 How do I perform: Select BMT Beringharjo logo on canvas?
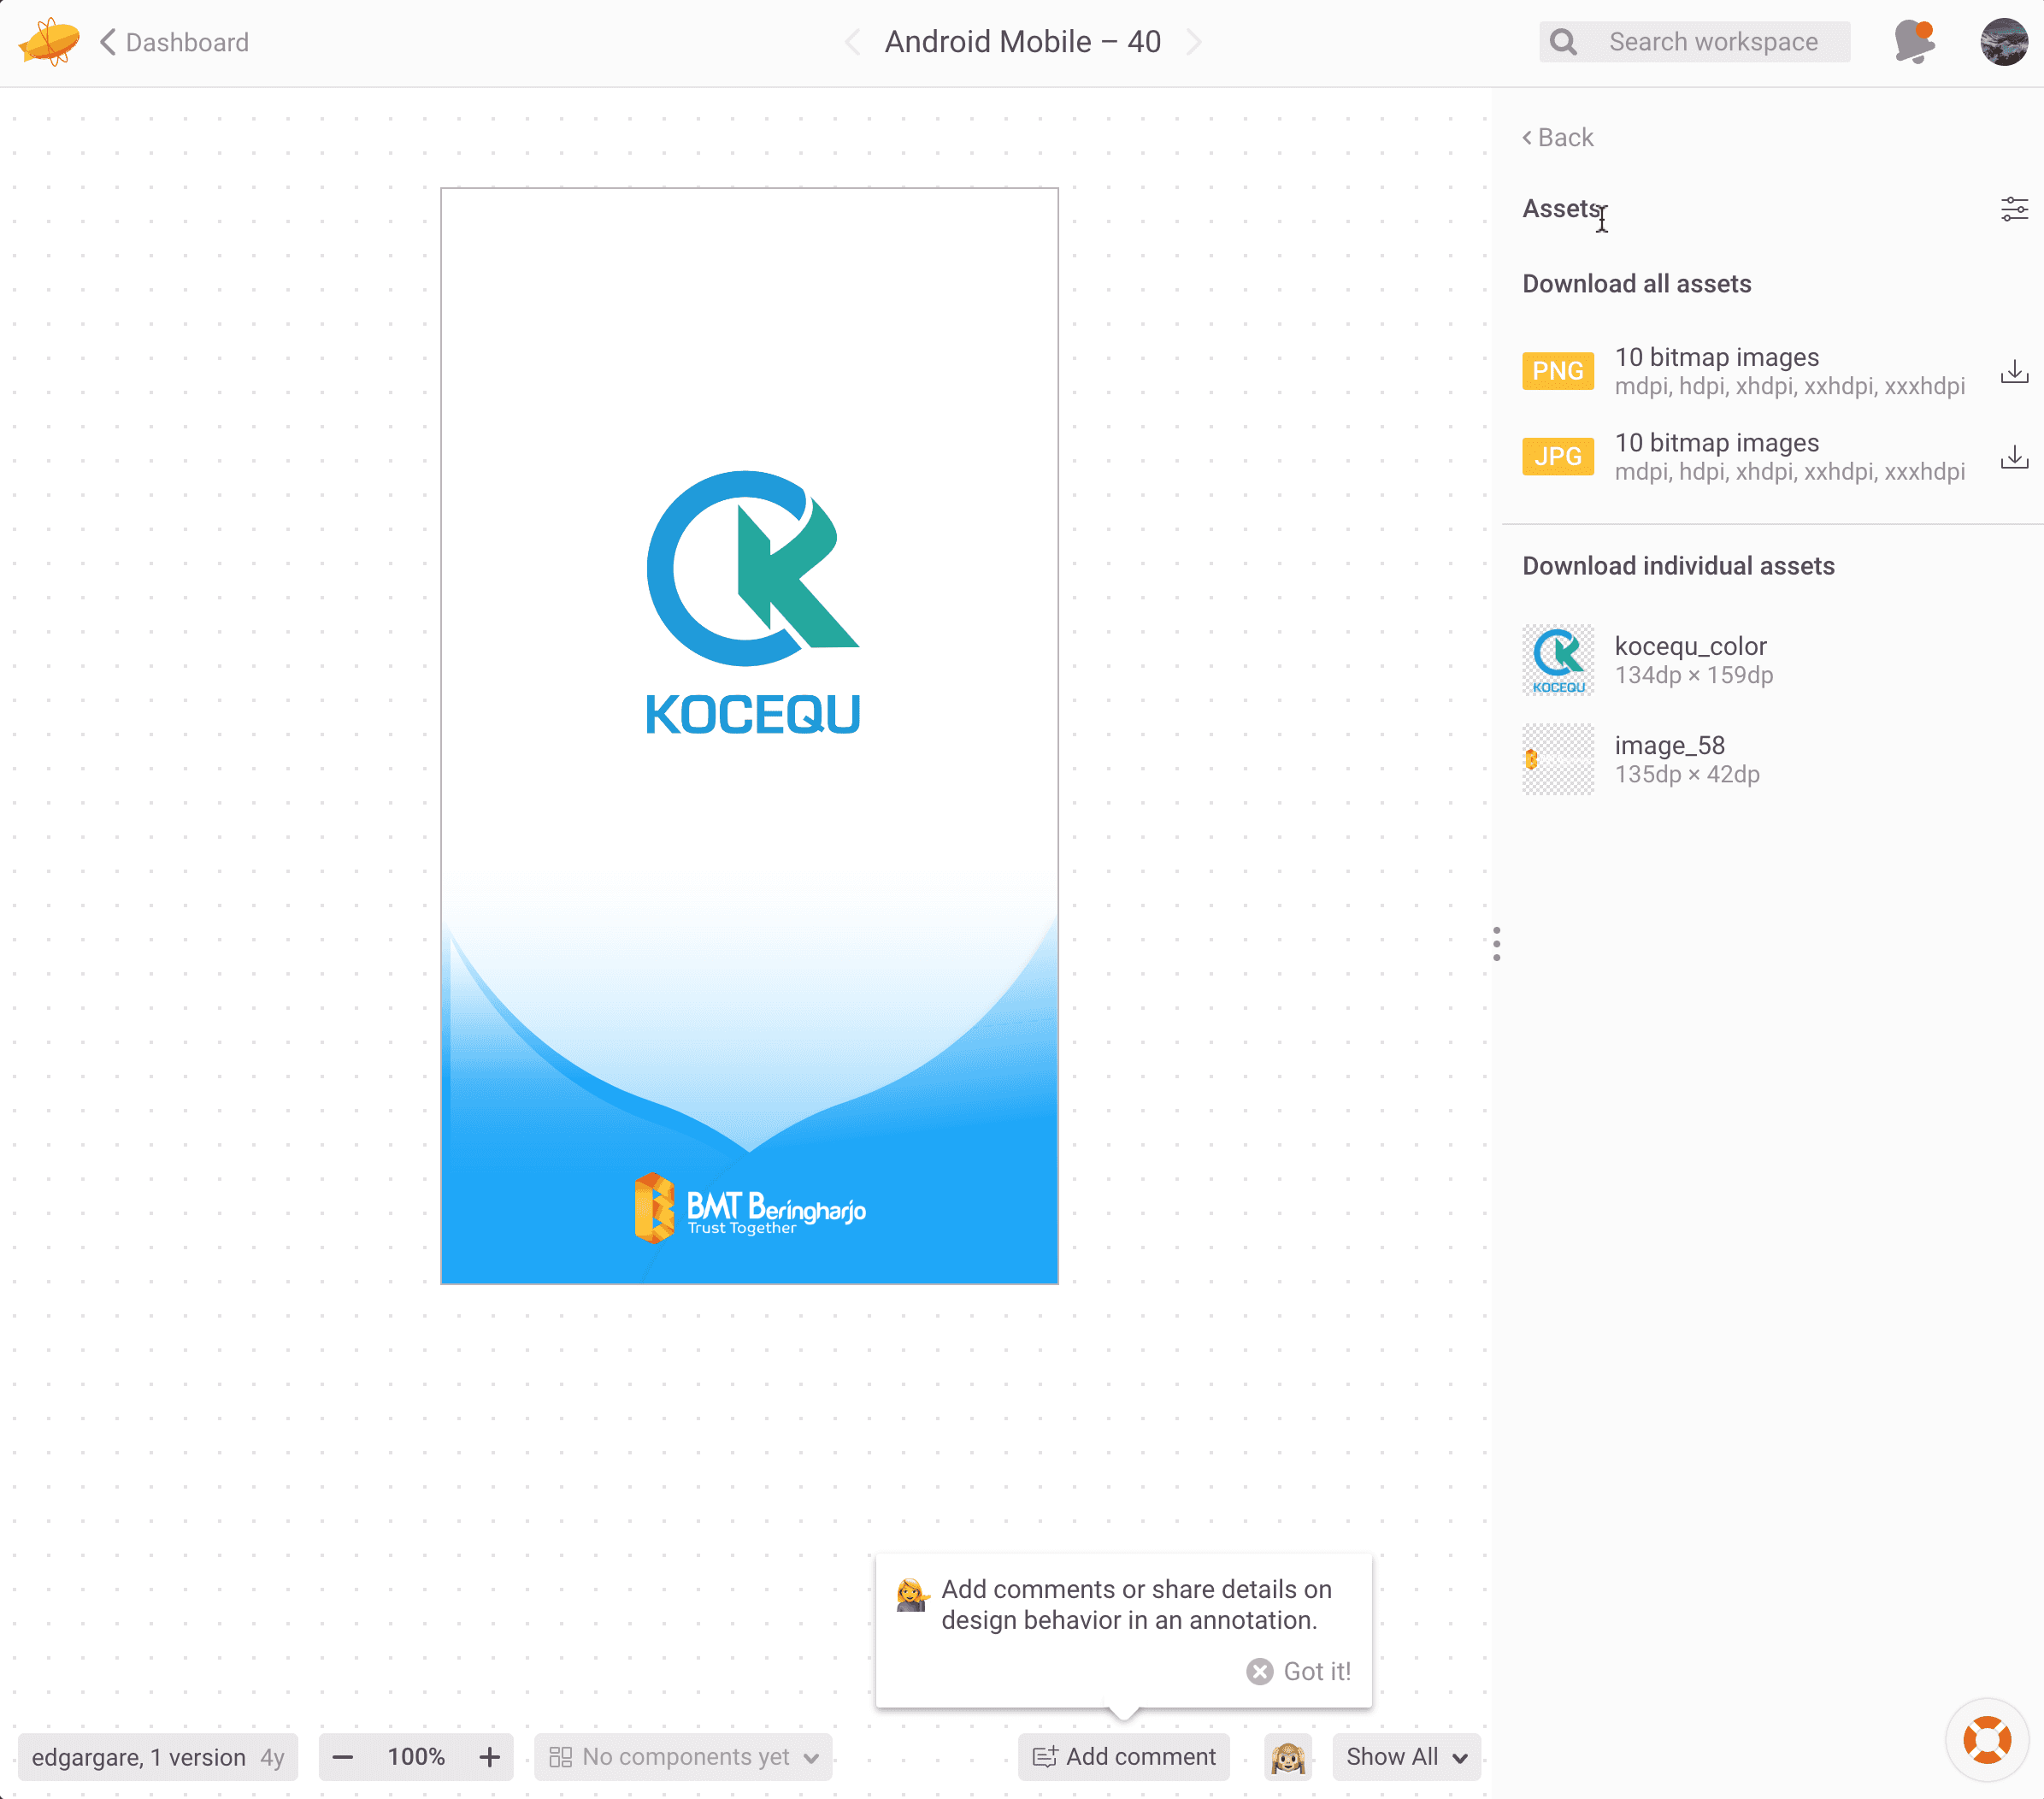click(750, 1208)
